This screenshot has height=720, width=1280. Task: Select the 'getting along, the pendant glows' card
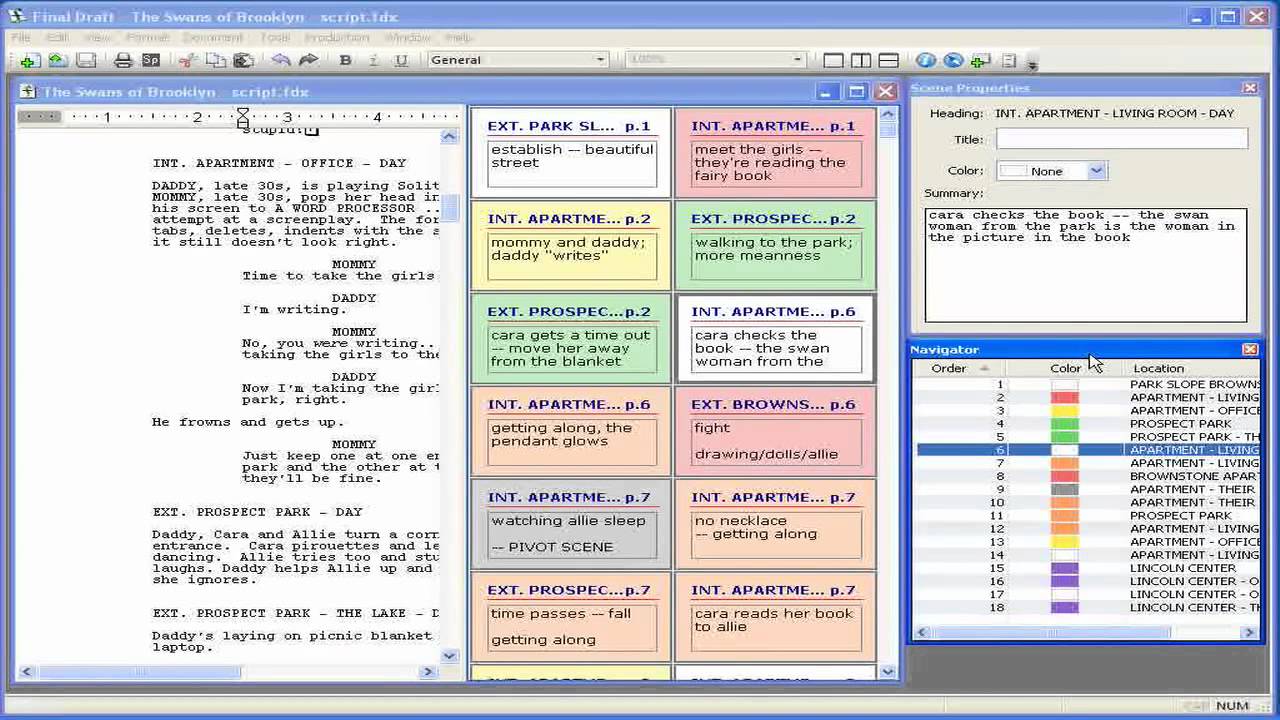571,432
